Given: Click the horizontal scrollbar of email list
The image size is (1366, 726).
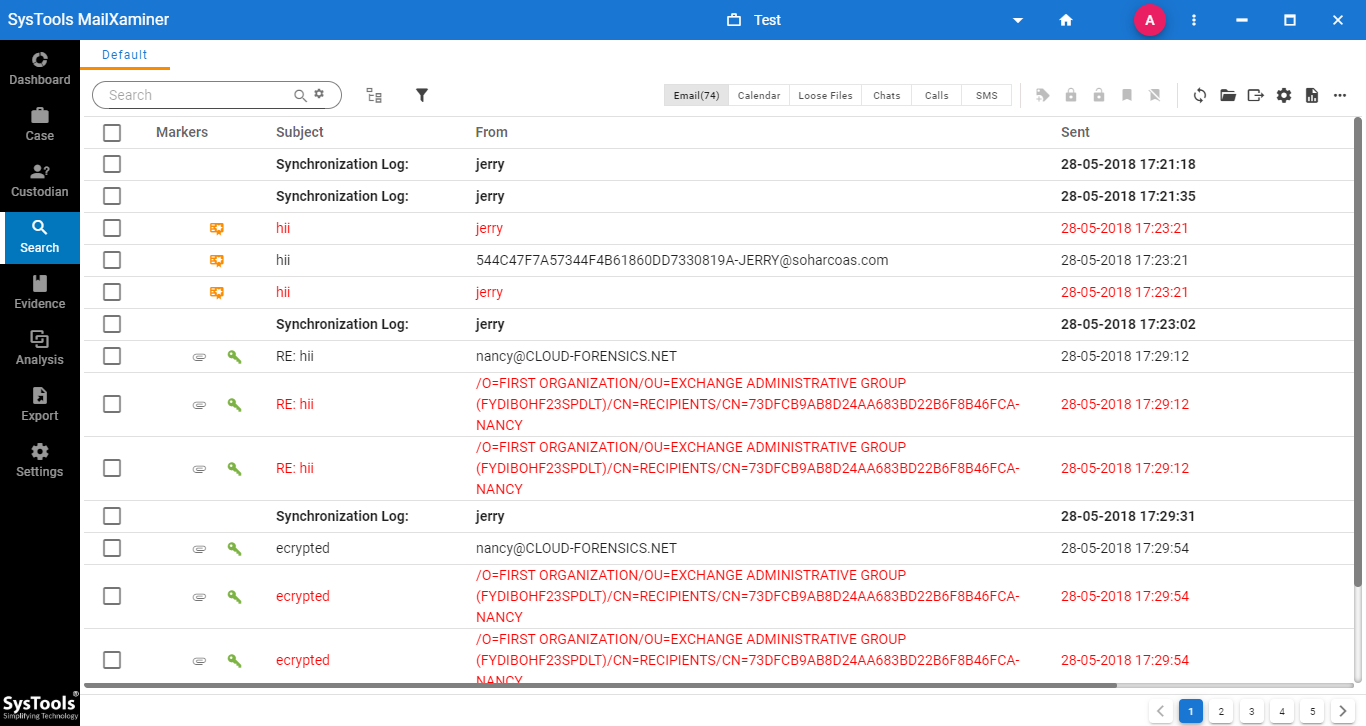Looking at the screenshot, I should (600, 685).
